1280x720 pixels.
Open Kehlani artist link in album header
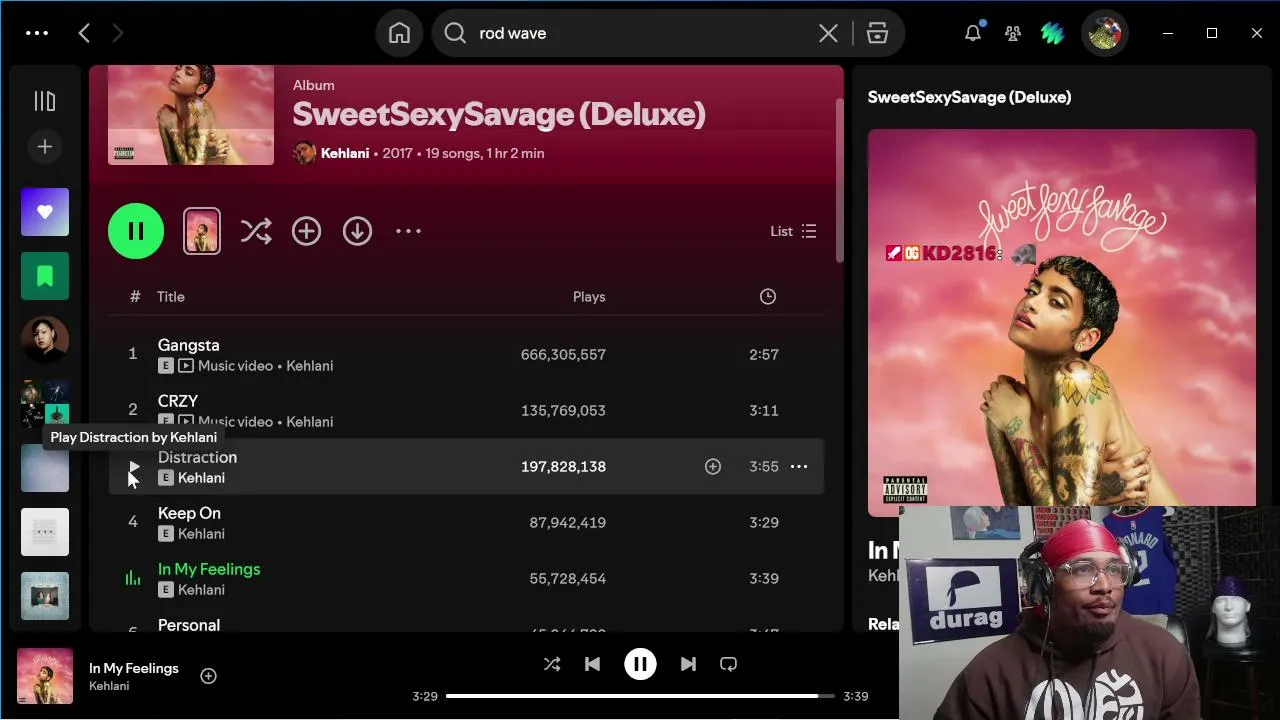pos(345,153)
